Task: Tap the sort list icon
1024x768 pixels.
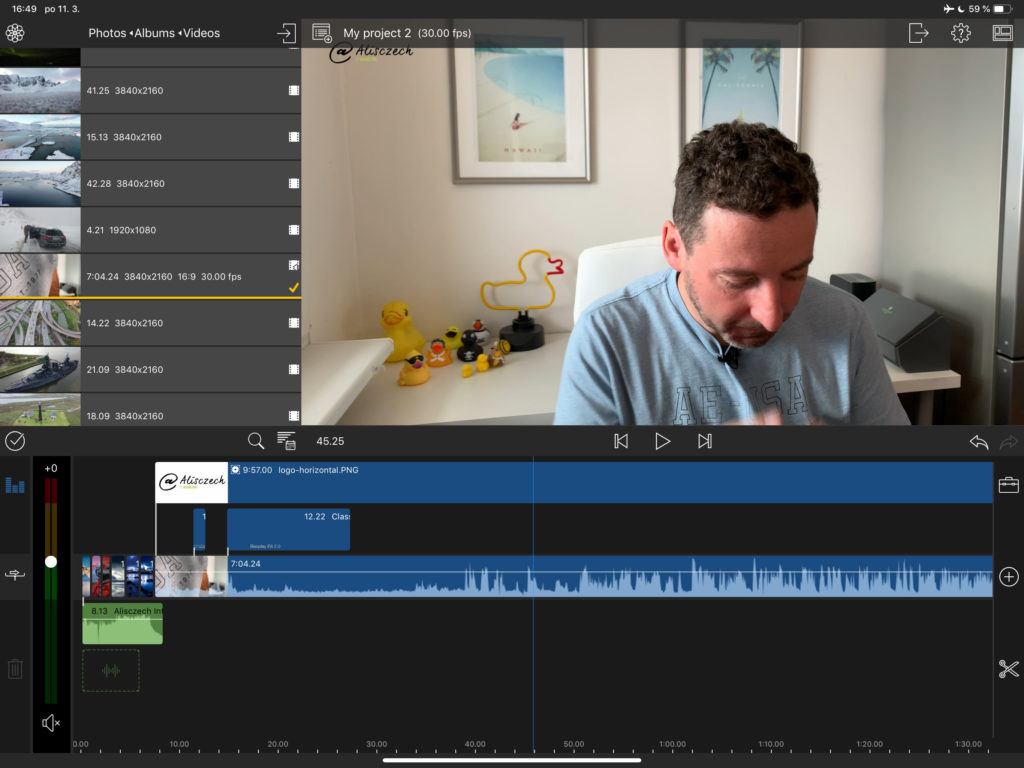Action: (x=286, y=441)
